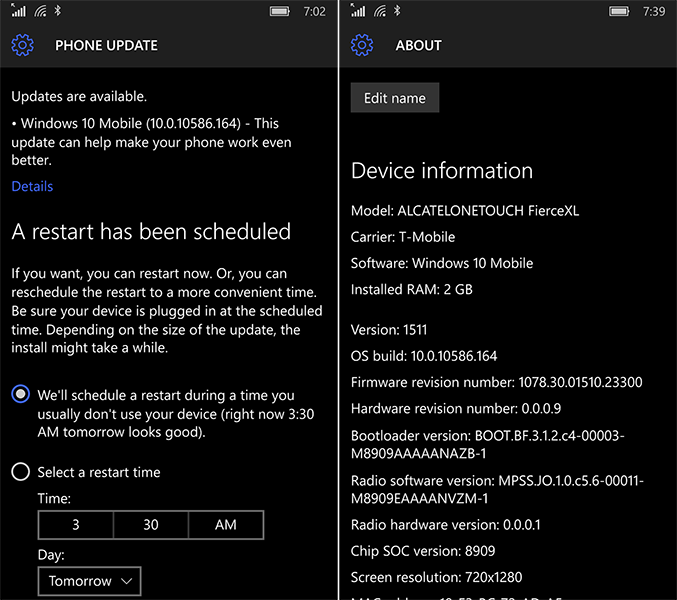Tap Hardware revision number: 0.0.0.9 line
677x600 pixels.
[456, 408]
